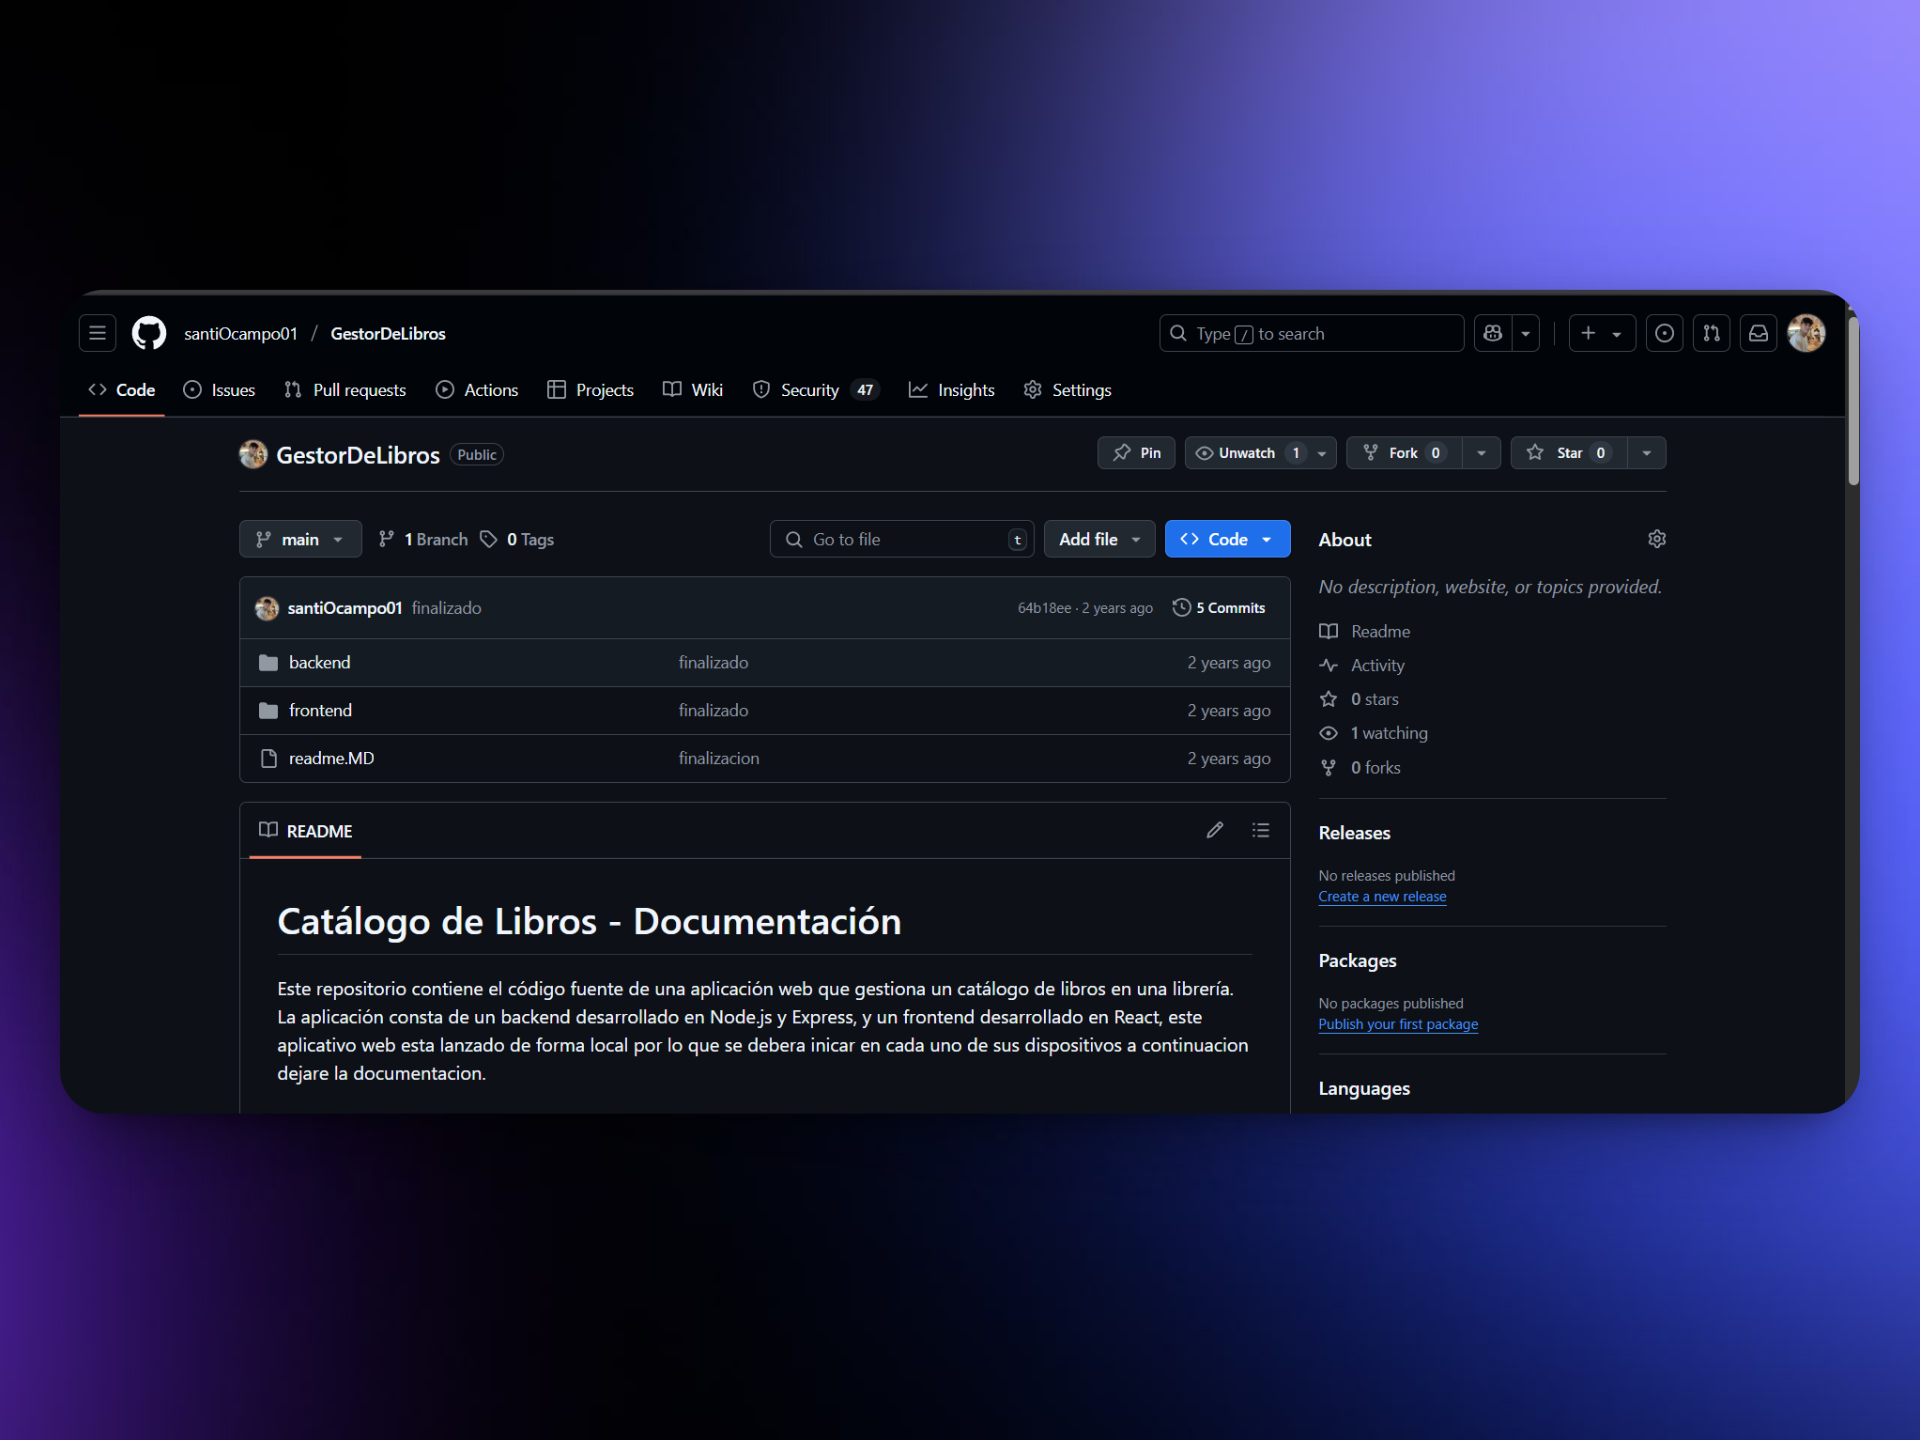Switch to the Code tab

click(x=122, y=390)
